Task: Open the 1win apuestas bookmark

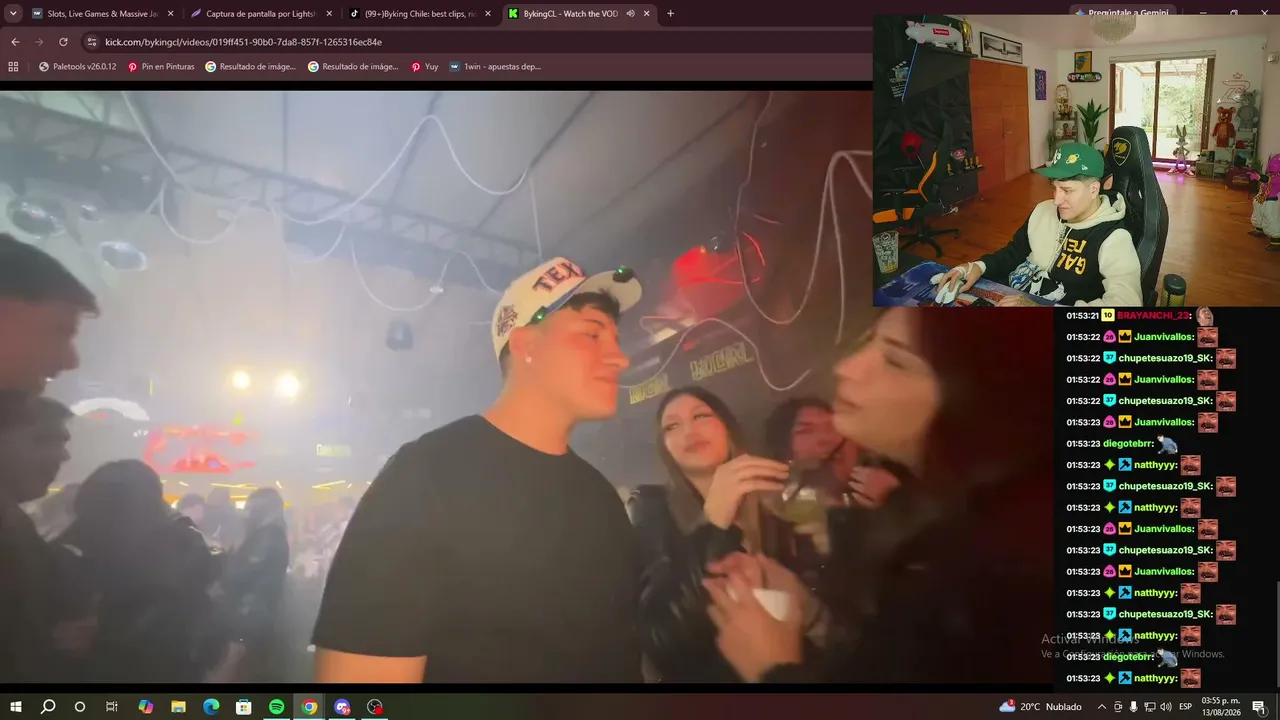Action: click(x=495, y=67)
